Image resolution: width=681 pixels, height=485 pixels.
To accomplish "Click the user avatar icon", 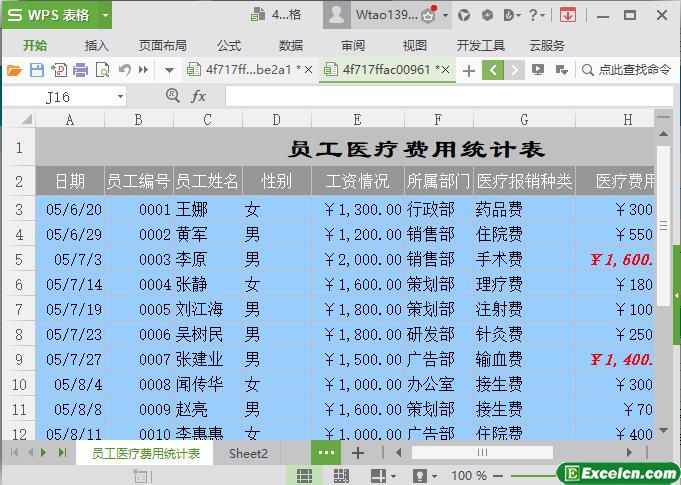I will 336,15.
